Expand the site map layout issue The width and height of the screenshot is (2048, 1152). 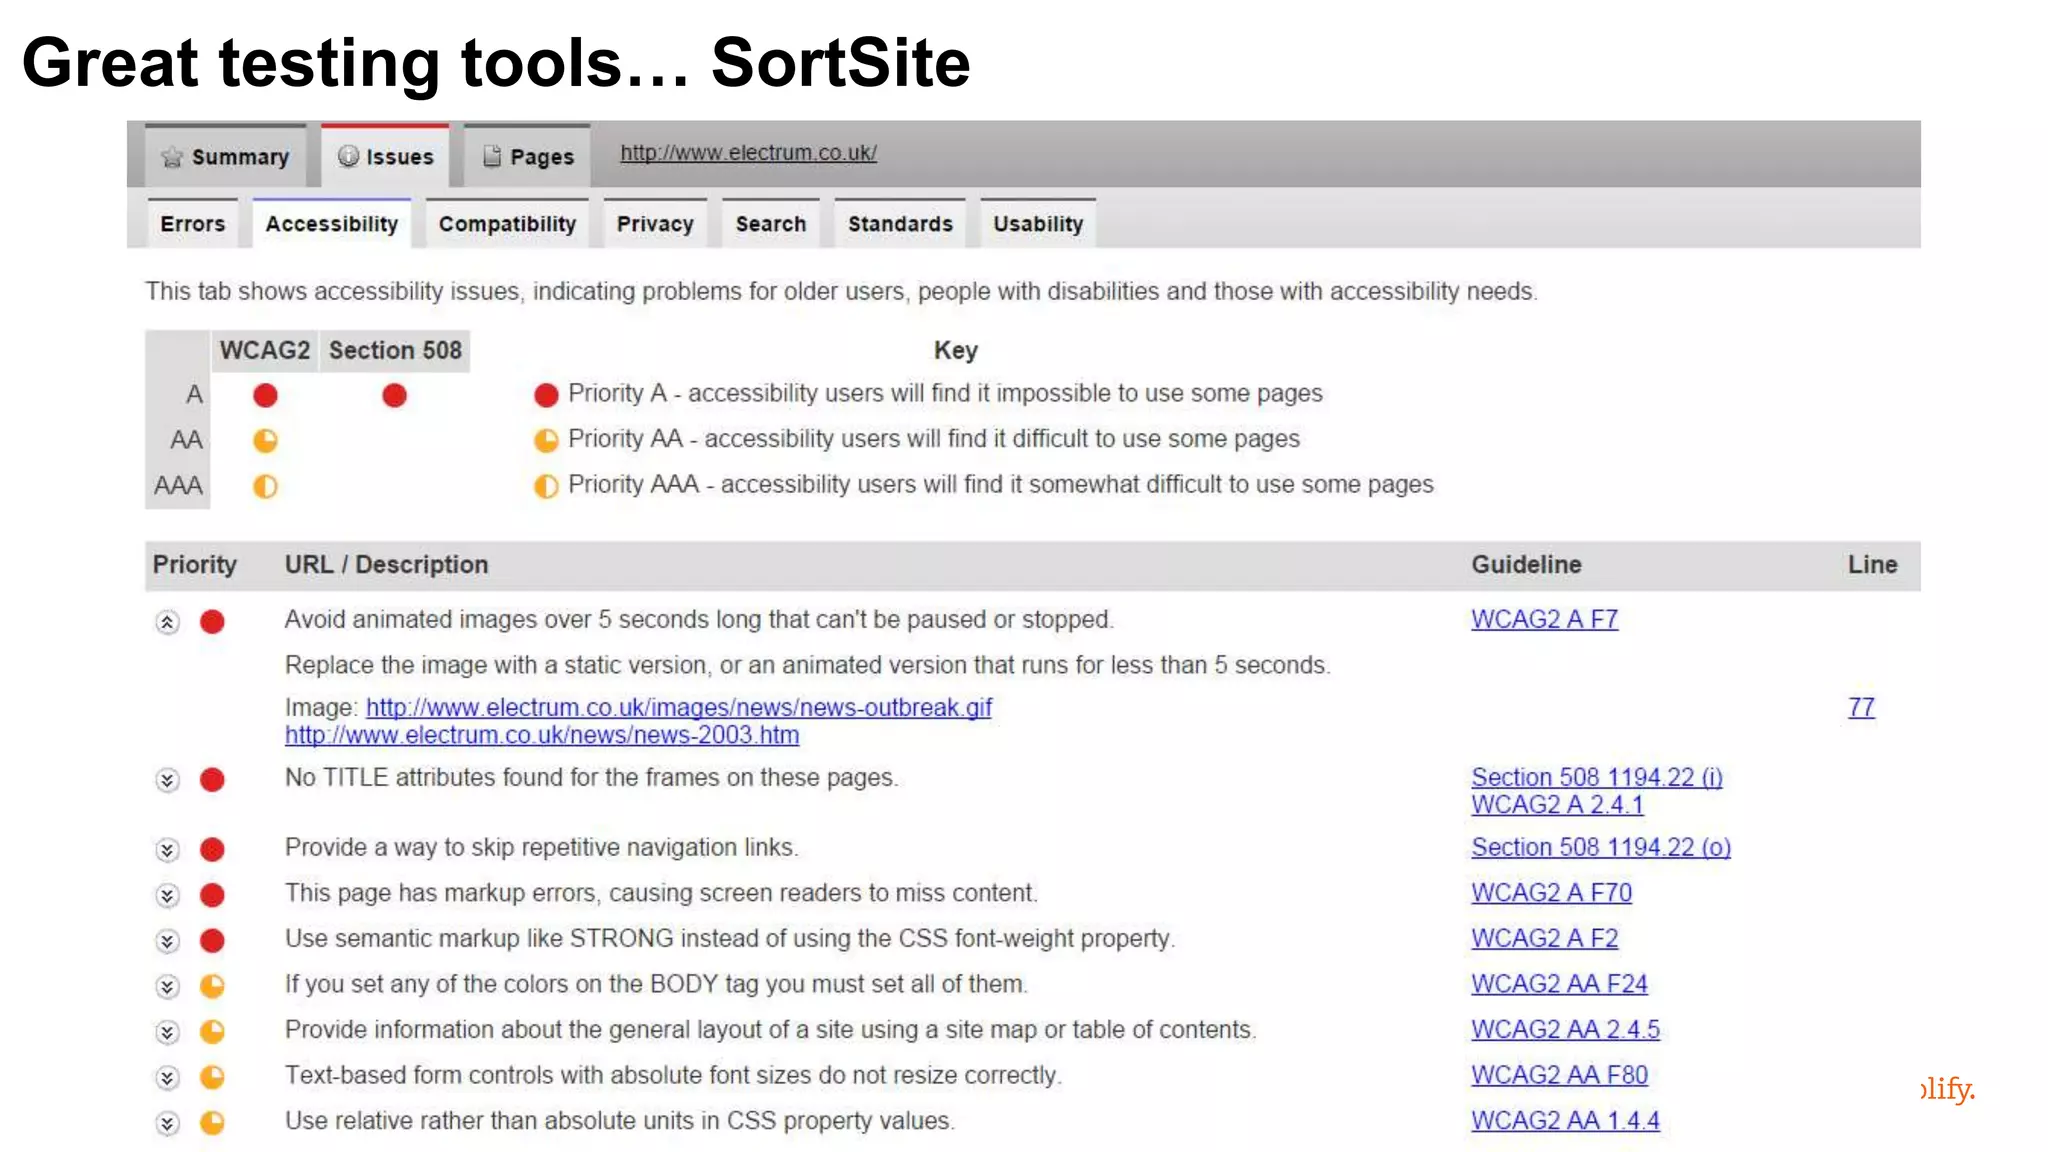click(x=167, y=1032)
